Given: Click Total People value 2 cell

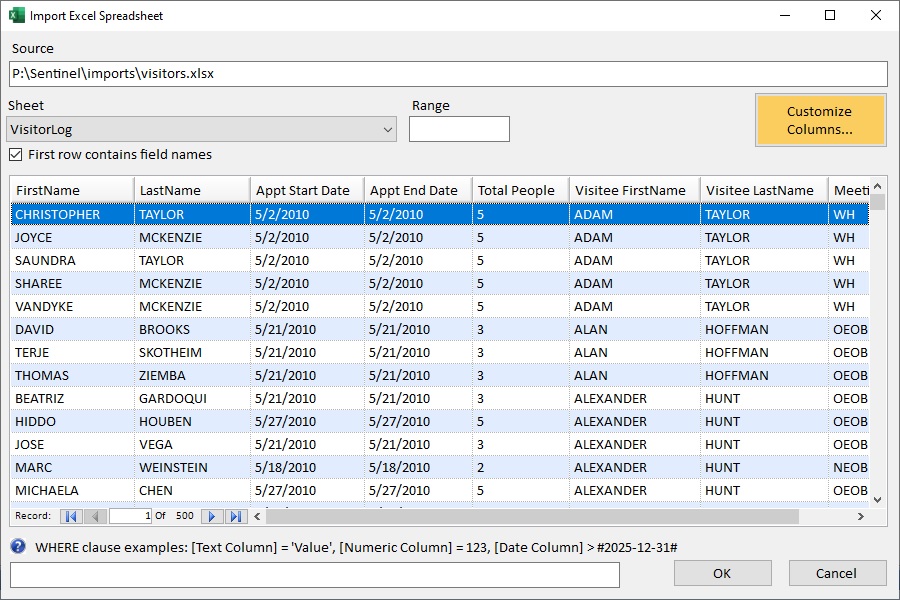Looking at the screenshot, I should pyautogui.click(x=521, y=467).
